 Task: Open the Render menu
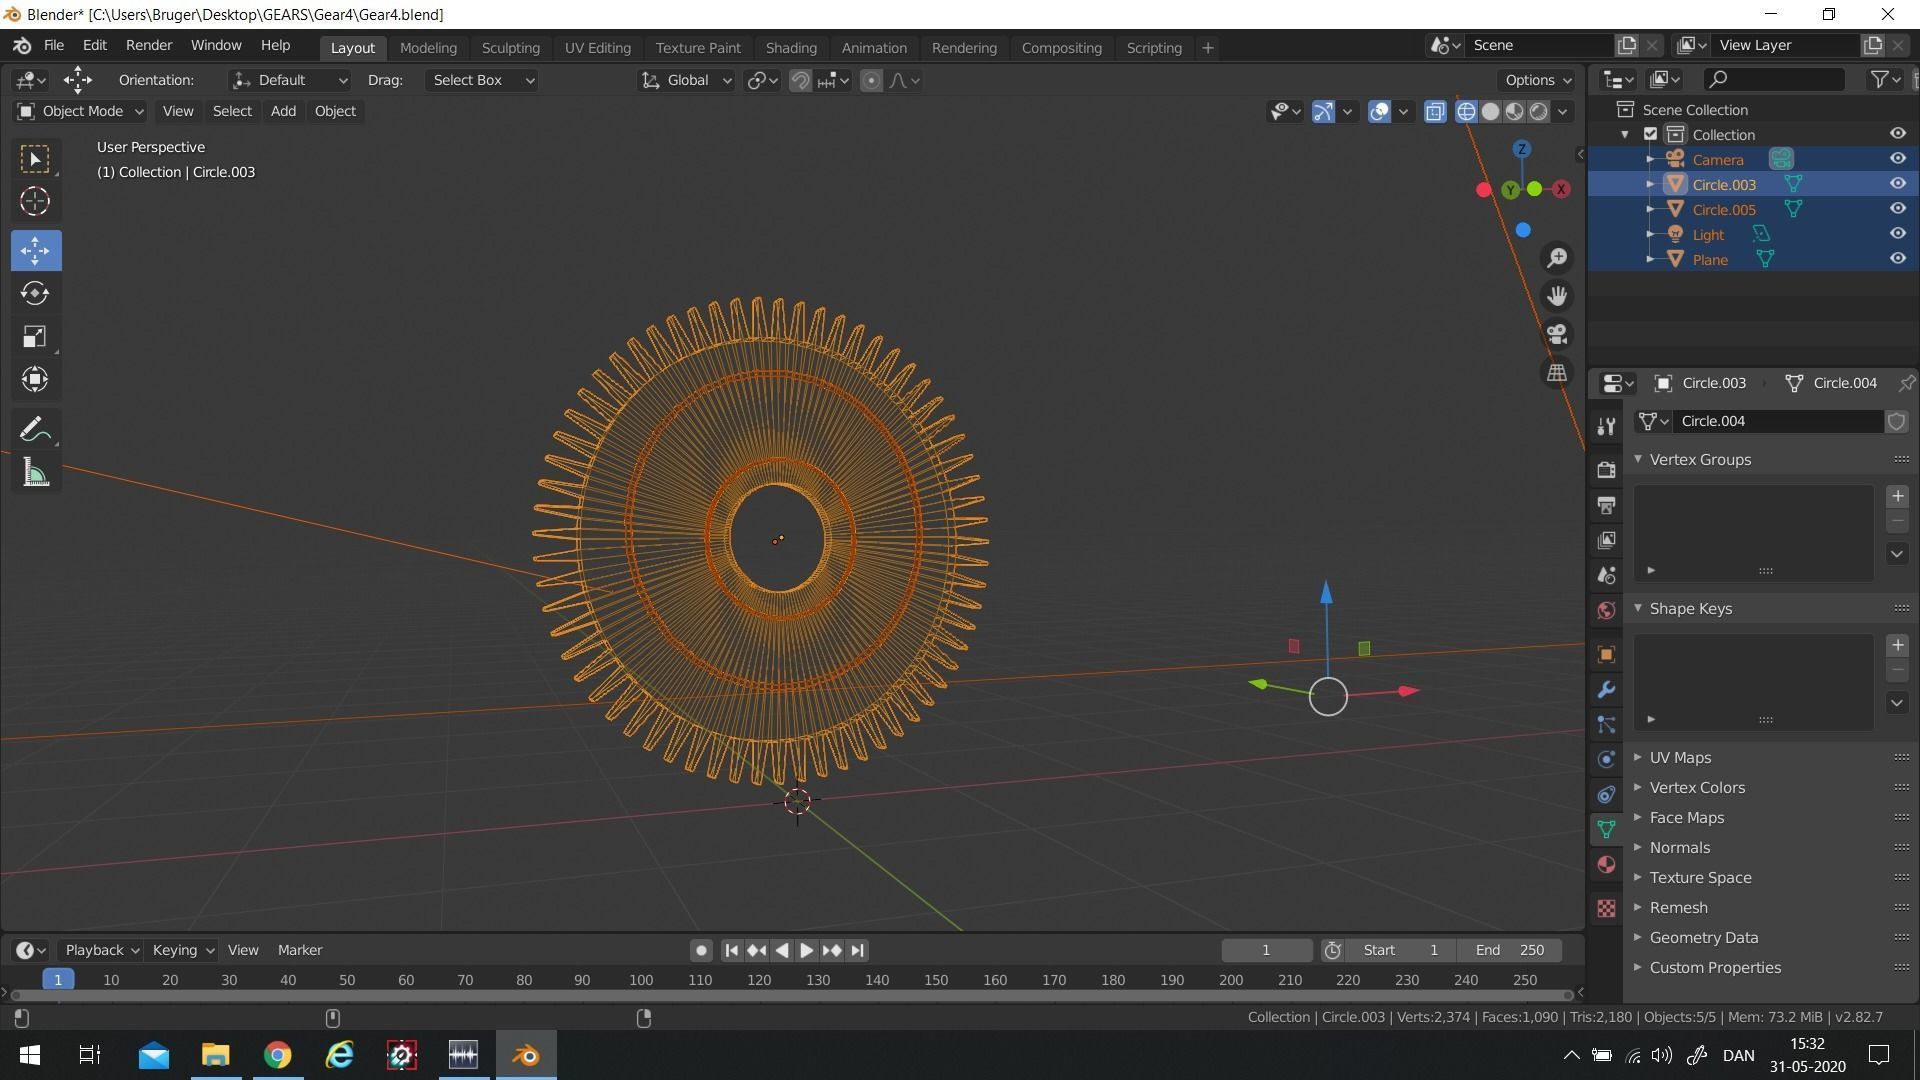(x=149, y=45)
